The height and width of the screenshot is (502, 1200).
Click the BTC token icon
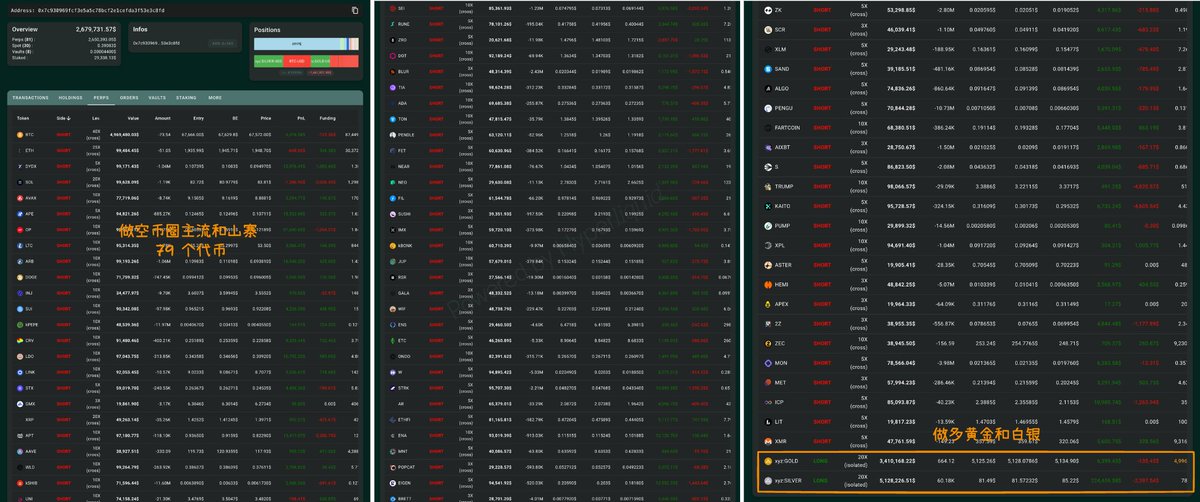click(18, 134)
